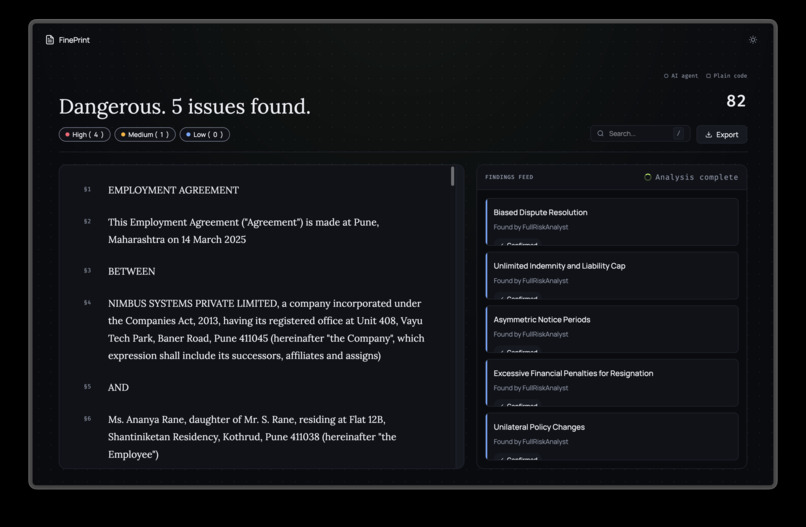The image size is (806, 527).
Task: Click the Analysis complete status spinner icon
Action: point(648,177)
